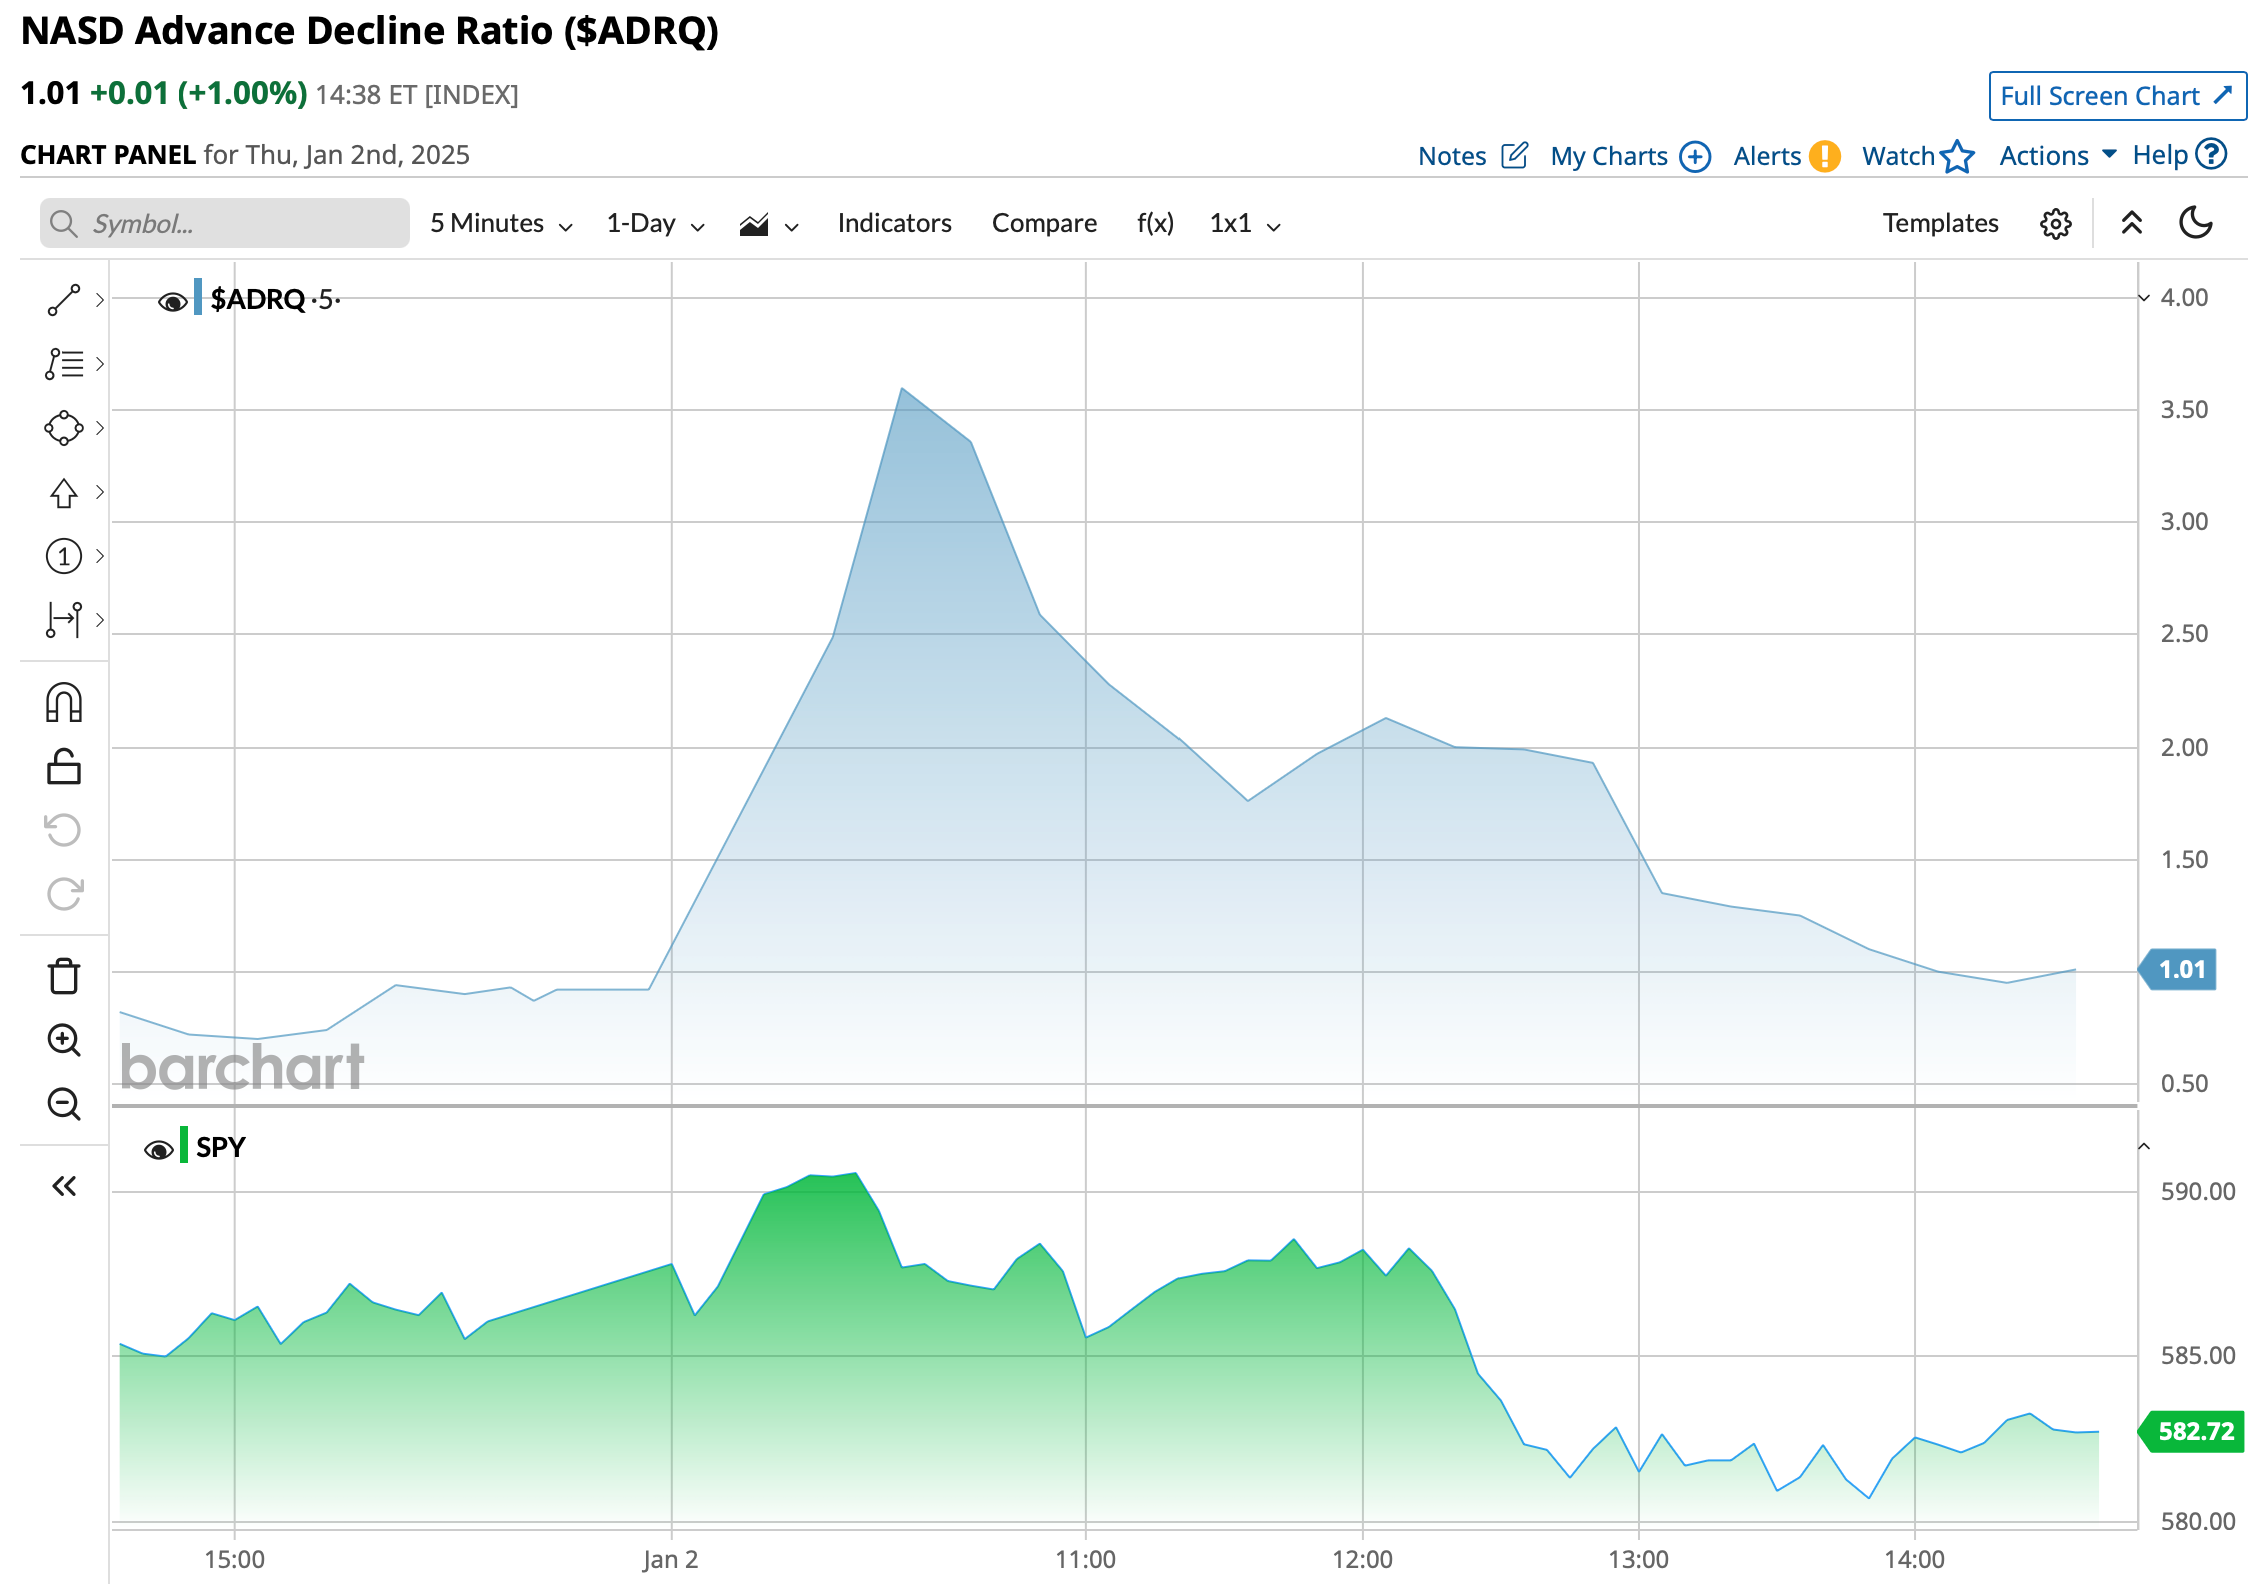The image size is (2252, 1584).
Task: Click the zoom in magnifier icon
Action: [64, 1040]
